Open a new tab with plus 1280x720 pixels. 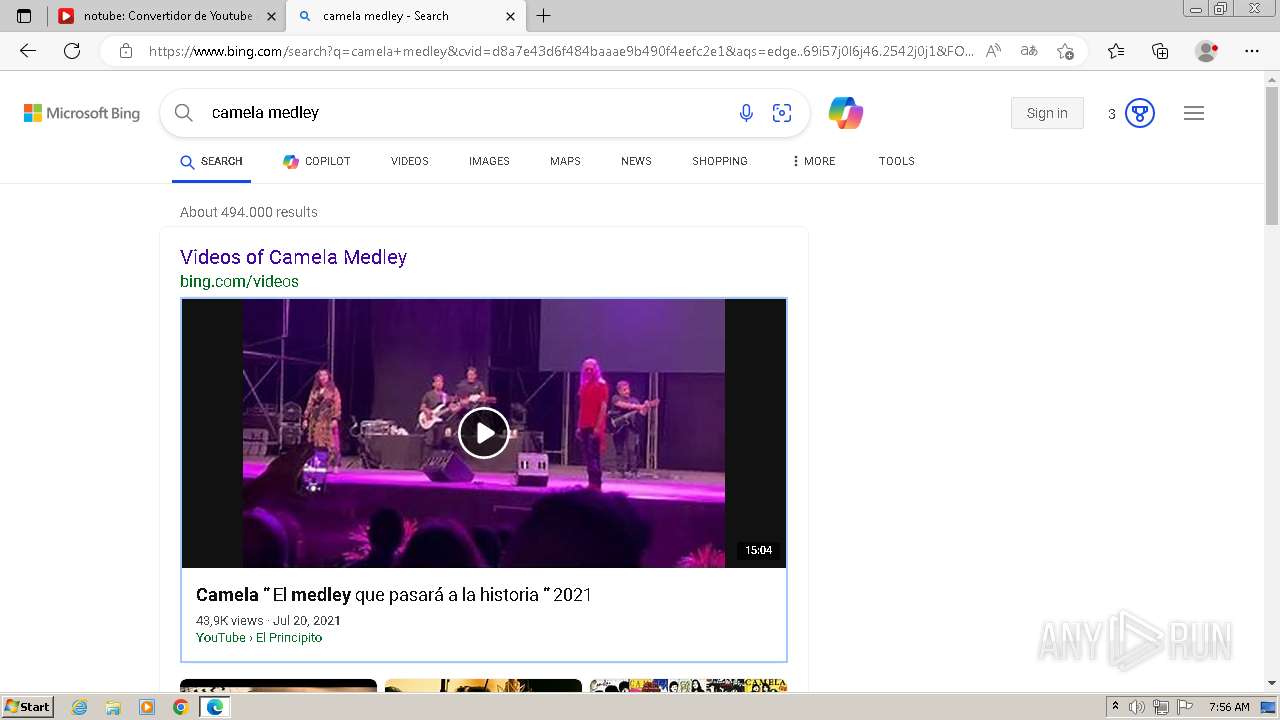(x=543, y=16)
